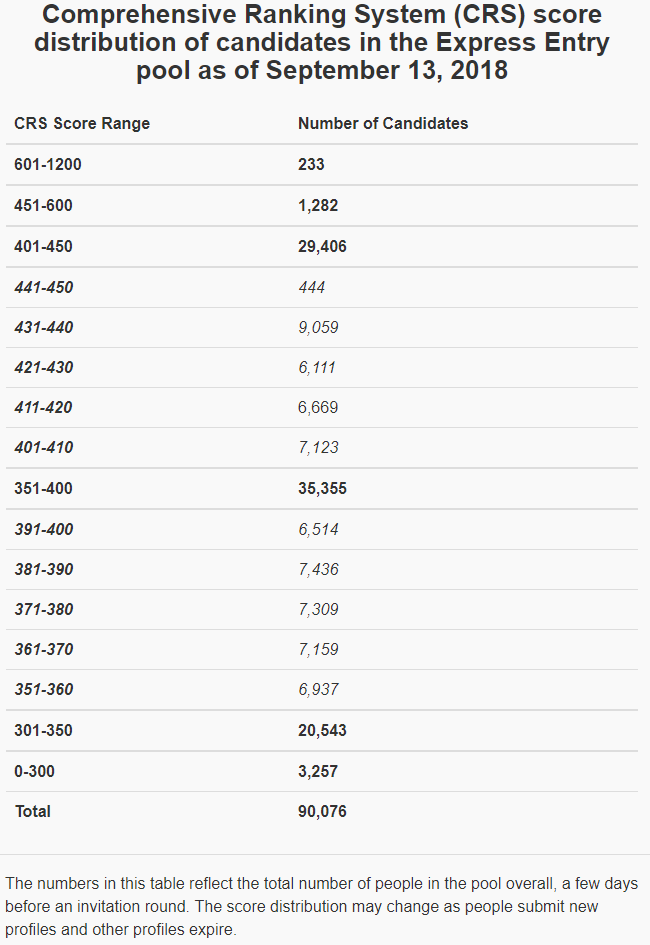Click the 'CRS Score Range' column header
The image size is (650, 945).
coord(82,123)
